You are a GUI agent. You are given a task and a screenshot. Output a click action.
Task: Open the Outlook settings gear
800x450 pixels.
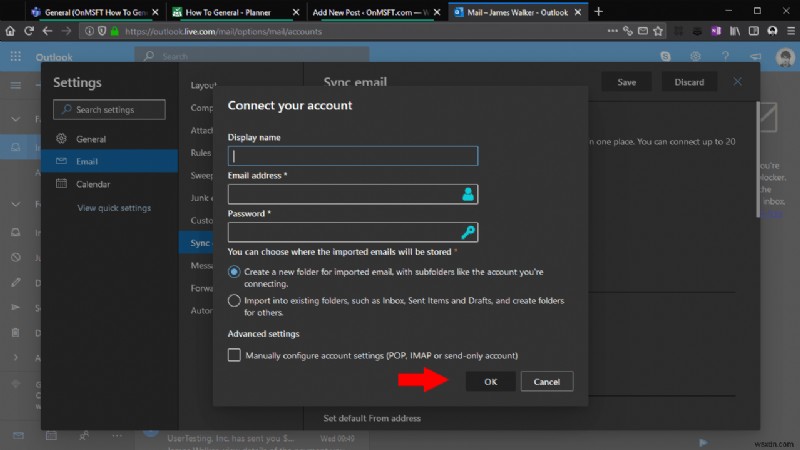tap(695, 56)
